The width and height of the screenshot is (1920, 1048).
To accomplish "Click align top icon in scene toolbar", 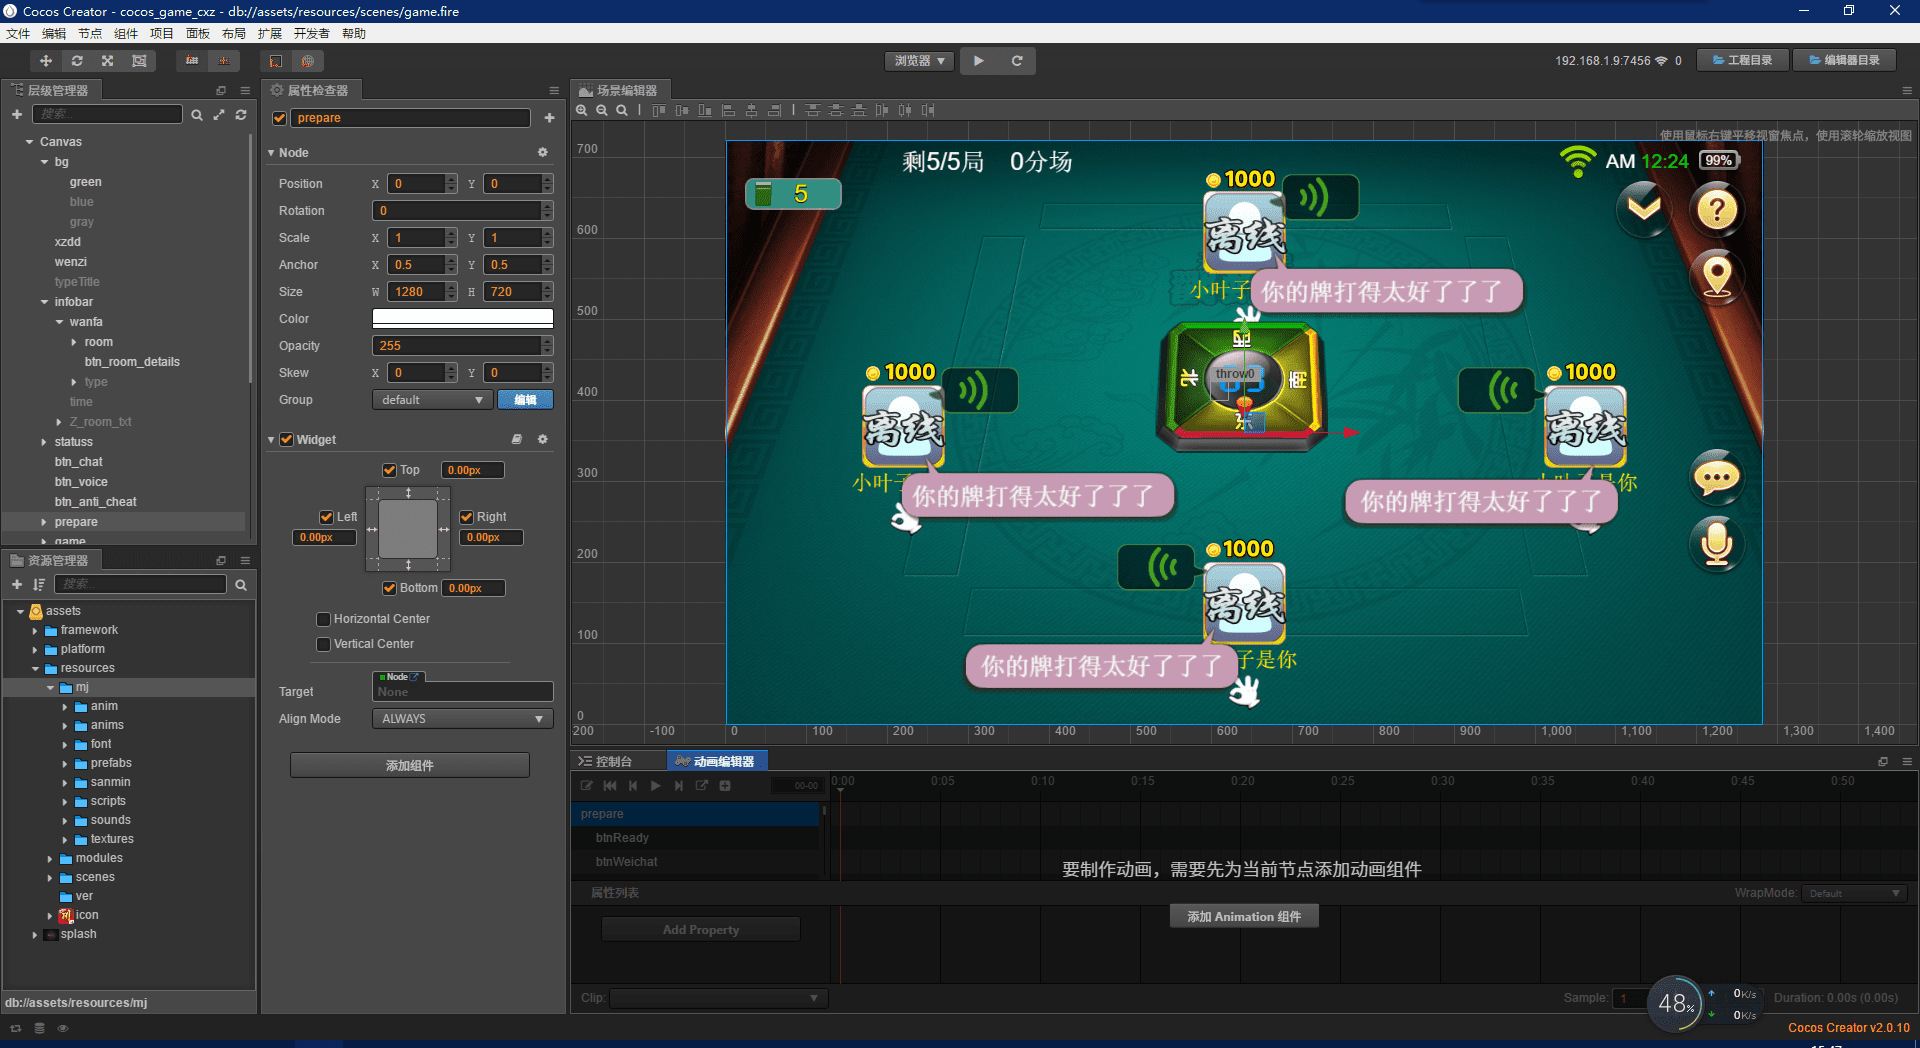I will 659,111.
